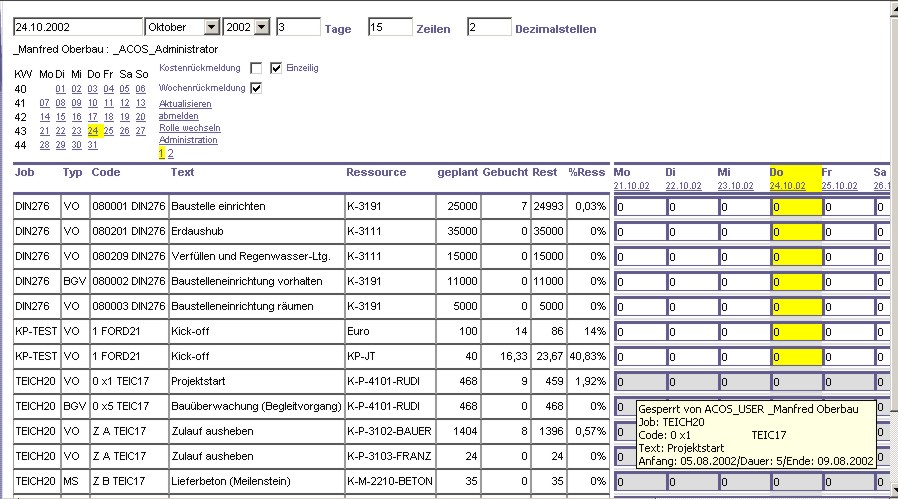Click the '%Ress' column header
898x499 pixels.
click(586, 172)
